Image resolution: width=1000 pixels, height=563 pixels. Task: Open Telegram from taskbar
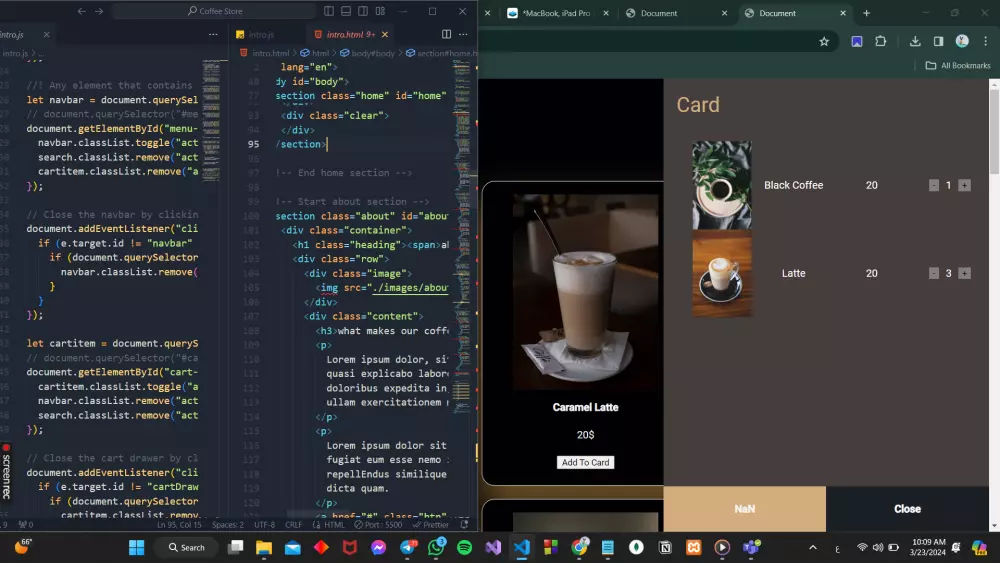click(408, 547)
